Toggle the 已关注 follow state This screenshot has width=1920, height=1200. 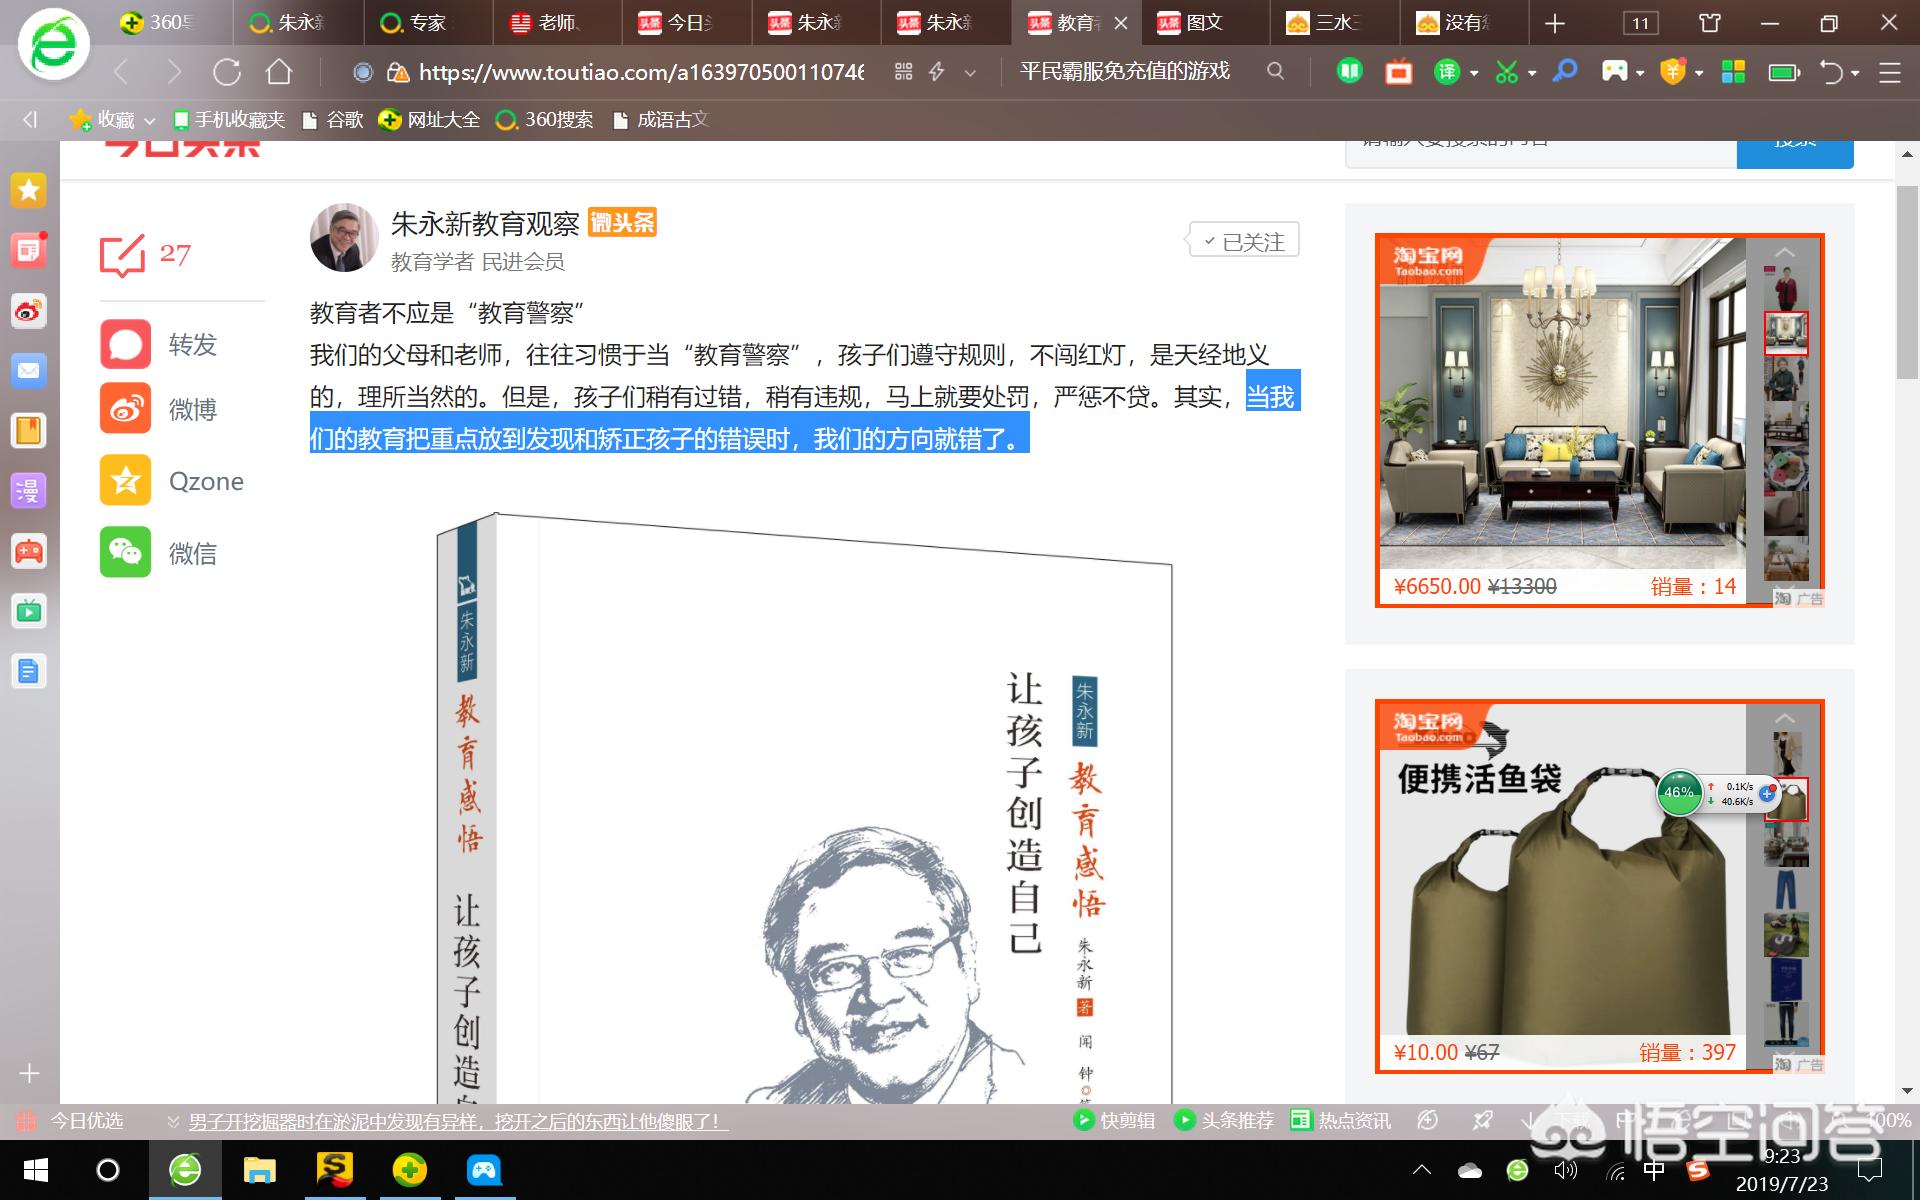(1243, 239)
